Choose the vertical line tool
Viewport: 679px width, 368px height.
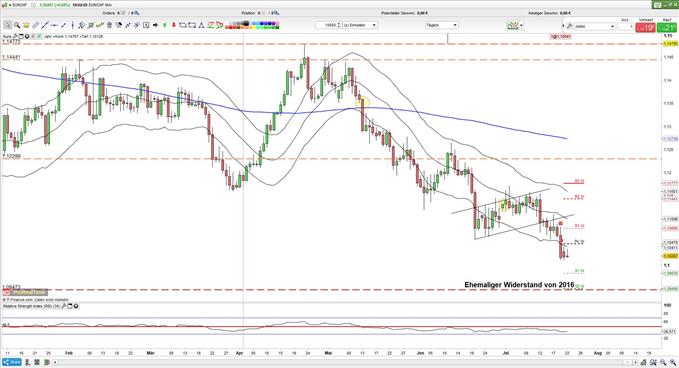[x=73, y=25]
